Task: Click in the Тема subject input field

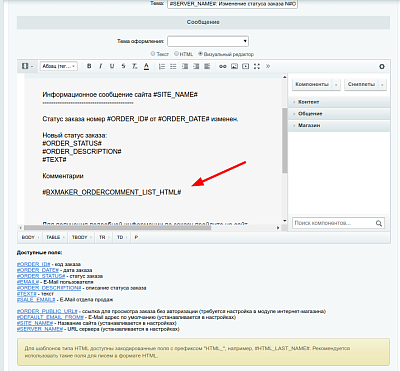Action: [x=233, y=4]
